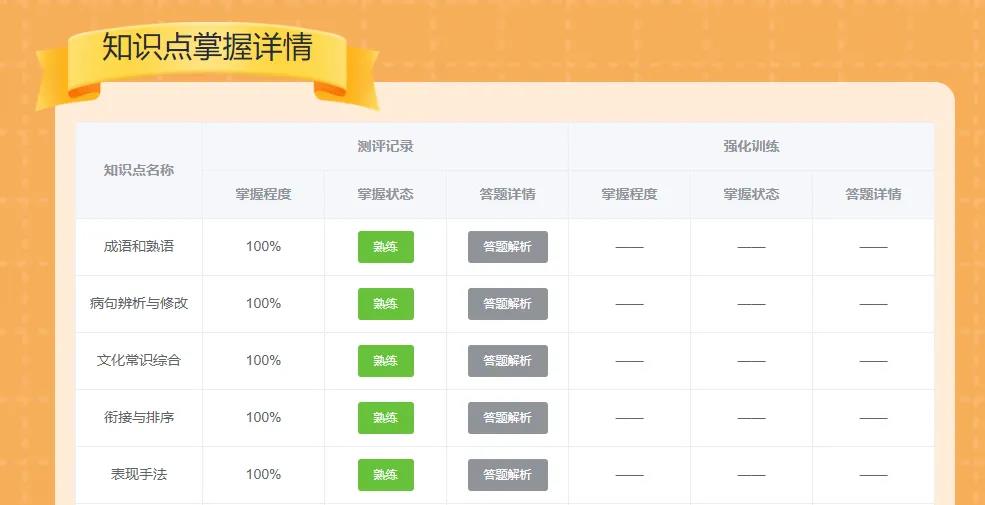Image resolution: width=985 pixels, height=505 pixels.
Task: Click the 文化常识综合 knowledge point name
Action: pyautogui.click(x=139, y=360)
